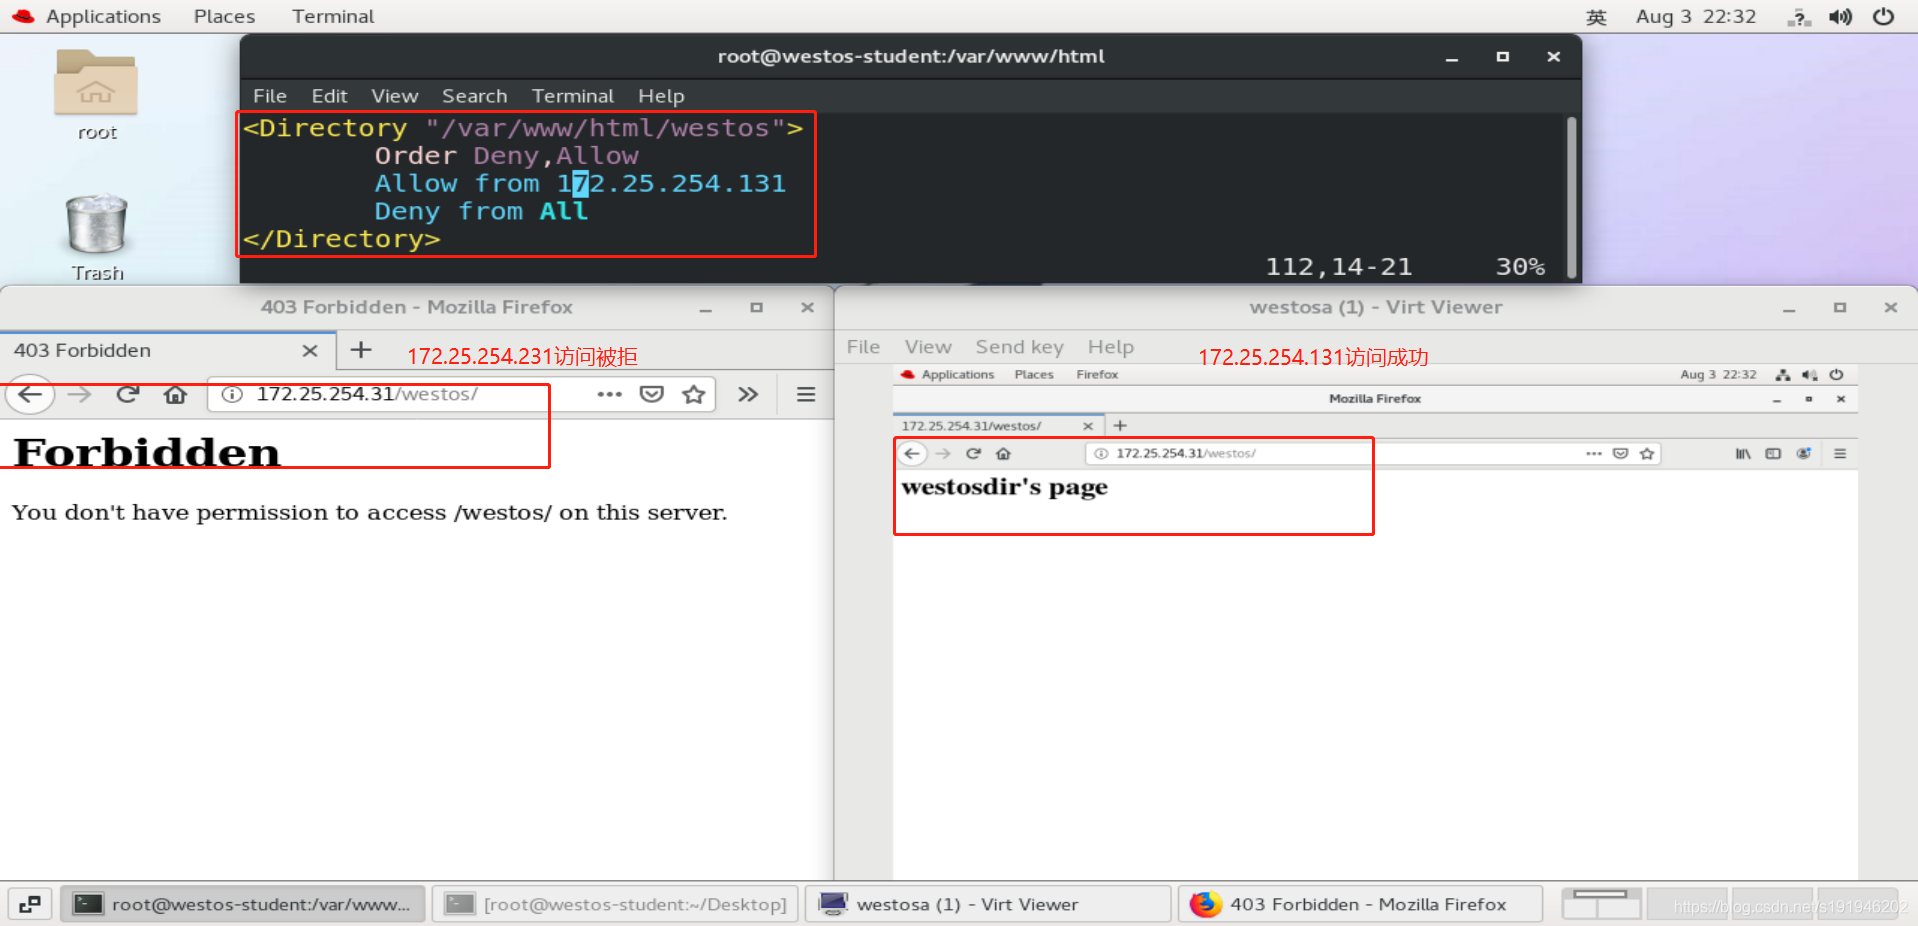The width and height of the screenshot is (1918, 926).
Task: Open Virt Viewer View menu
Action: [x=928, y=347]
